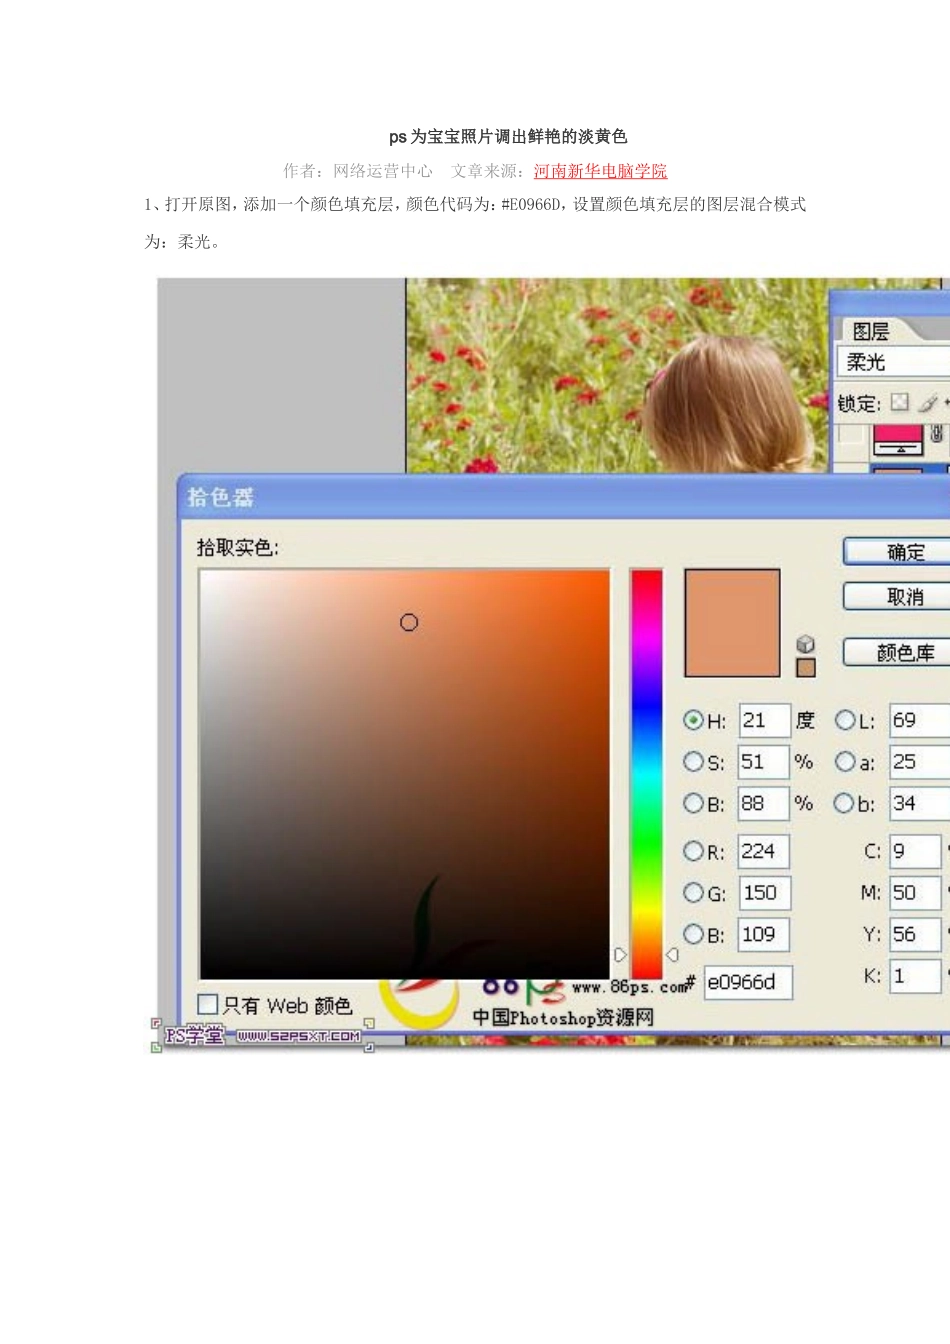950x1344 pixels.
Task: Click the large new color preview swatch
Action: coord(732,623)
